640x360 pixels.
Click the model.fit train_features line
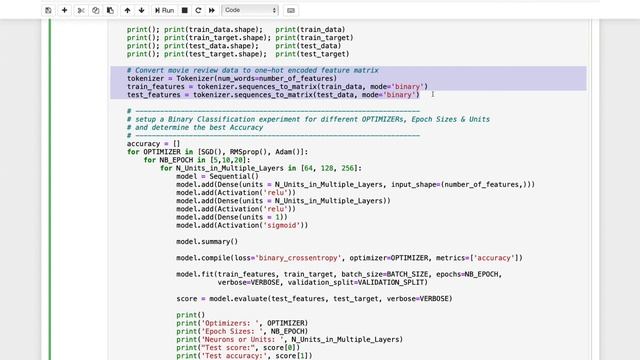click(339, 274)
